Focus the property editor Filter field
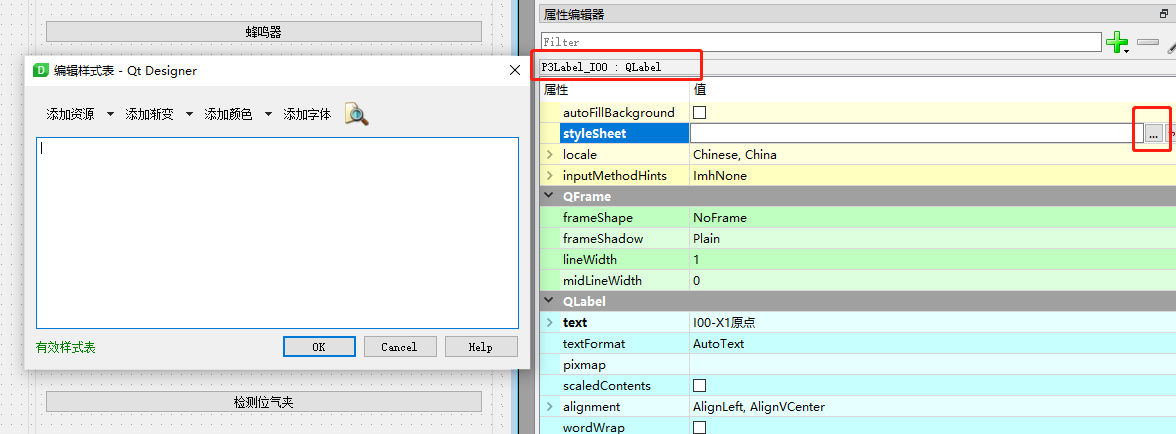Screen dimensions: 1176x434 820,42
